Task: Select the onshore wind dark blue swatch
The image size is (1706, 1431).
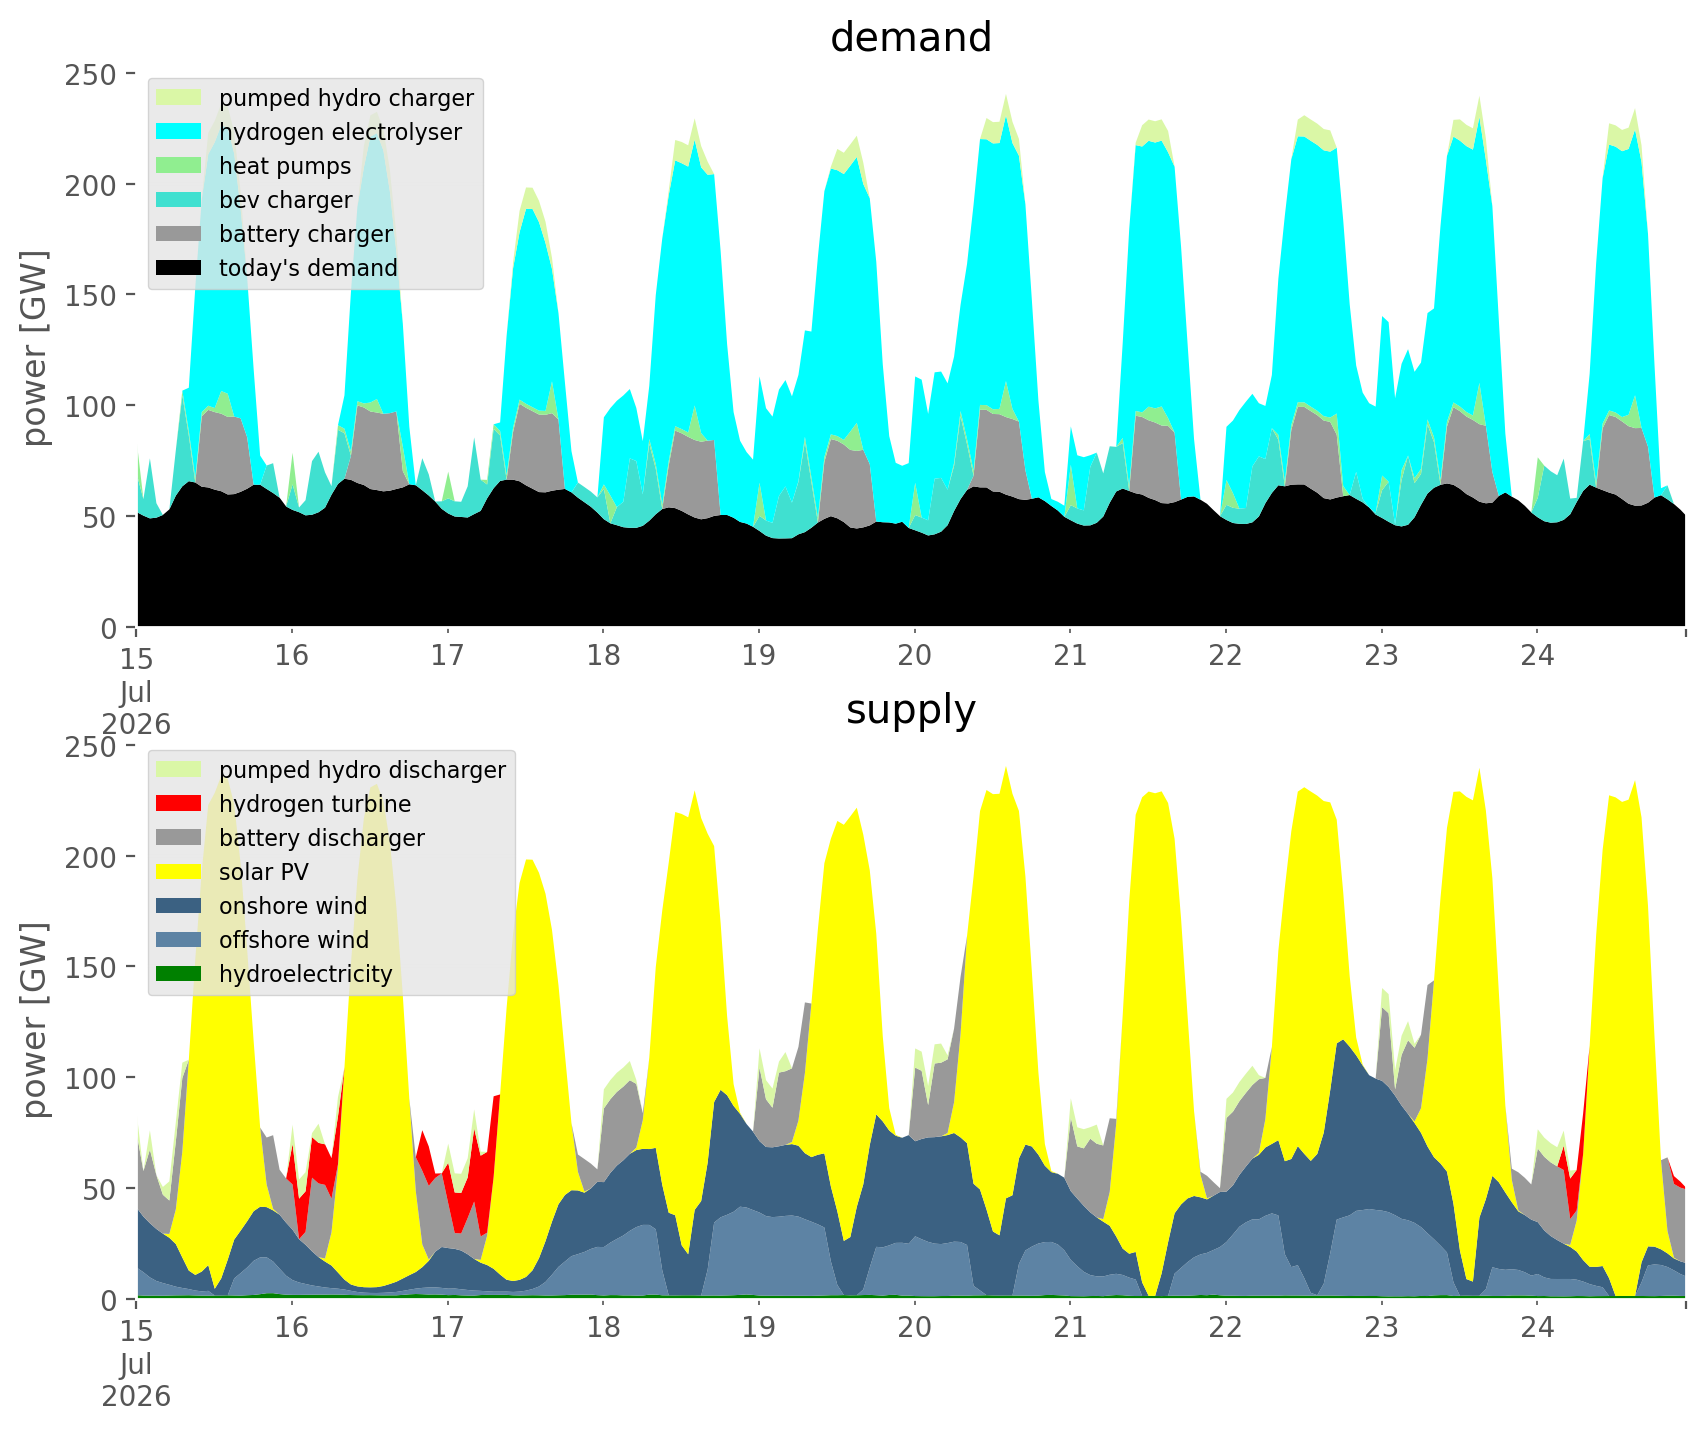Action: tap(179, 906)
